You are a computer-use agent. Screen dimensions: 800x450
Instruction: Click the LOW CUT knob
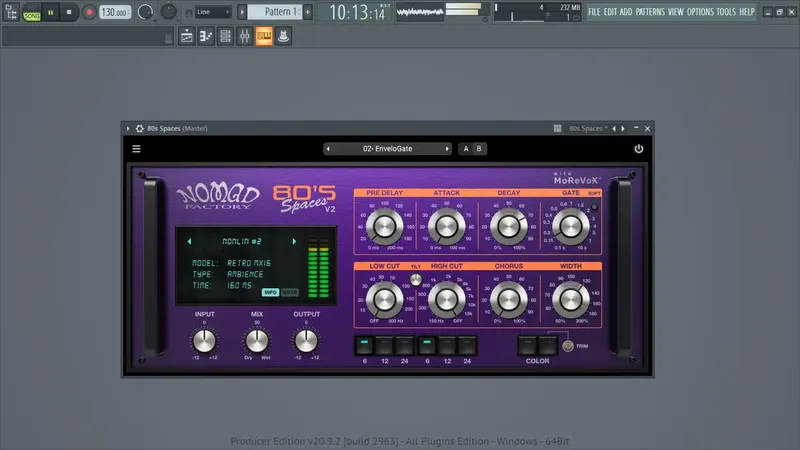click(384, 299)
